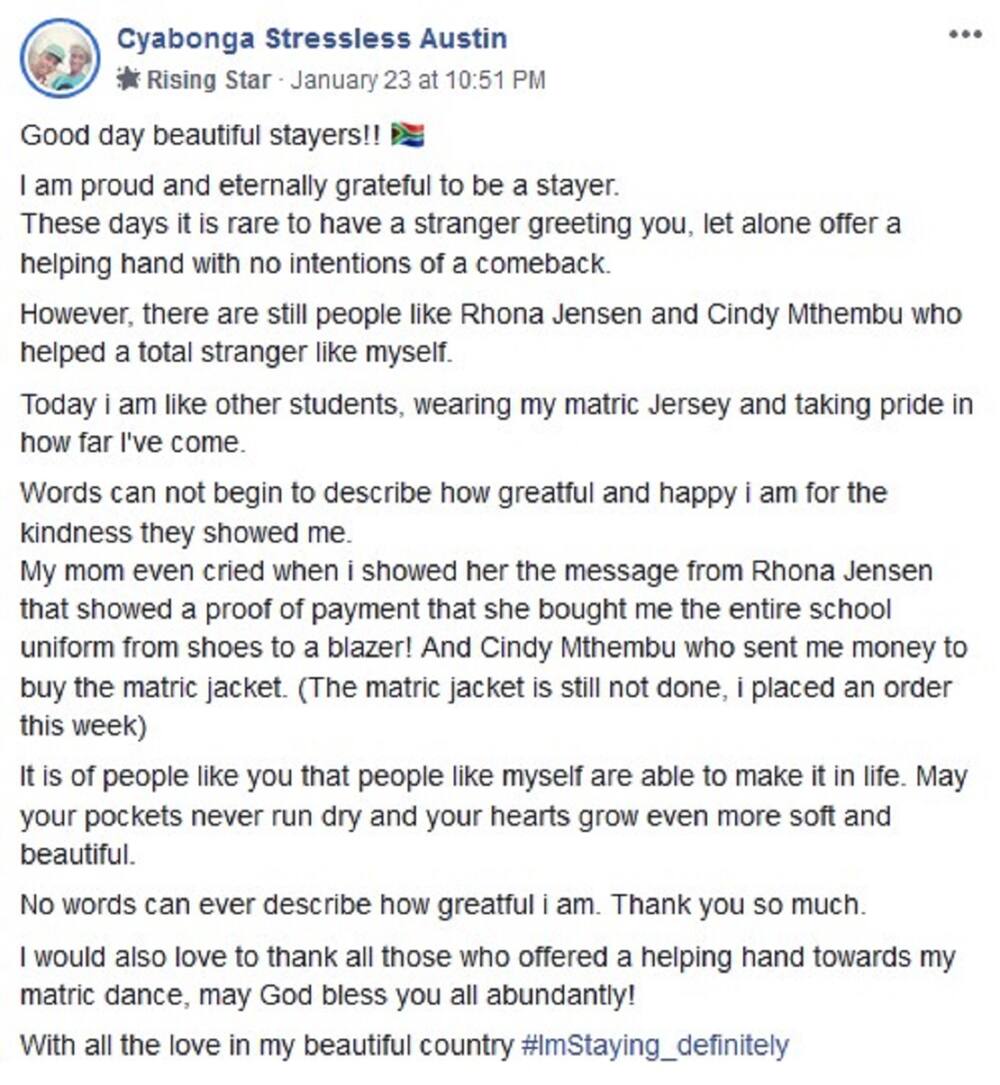Click the line 'No words can ever describe'
The height and width of the screenshot is (1085, 1000).
(x=443, y=904)
